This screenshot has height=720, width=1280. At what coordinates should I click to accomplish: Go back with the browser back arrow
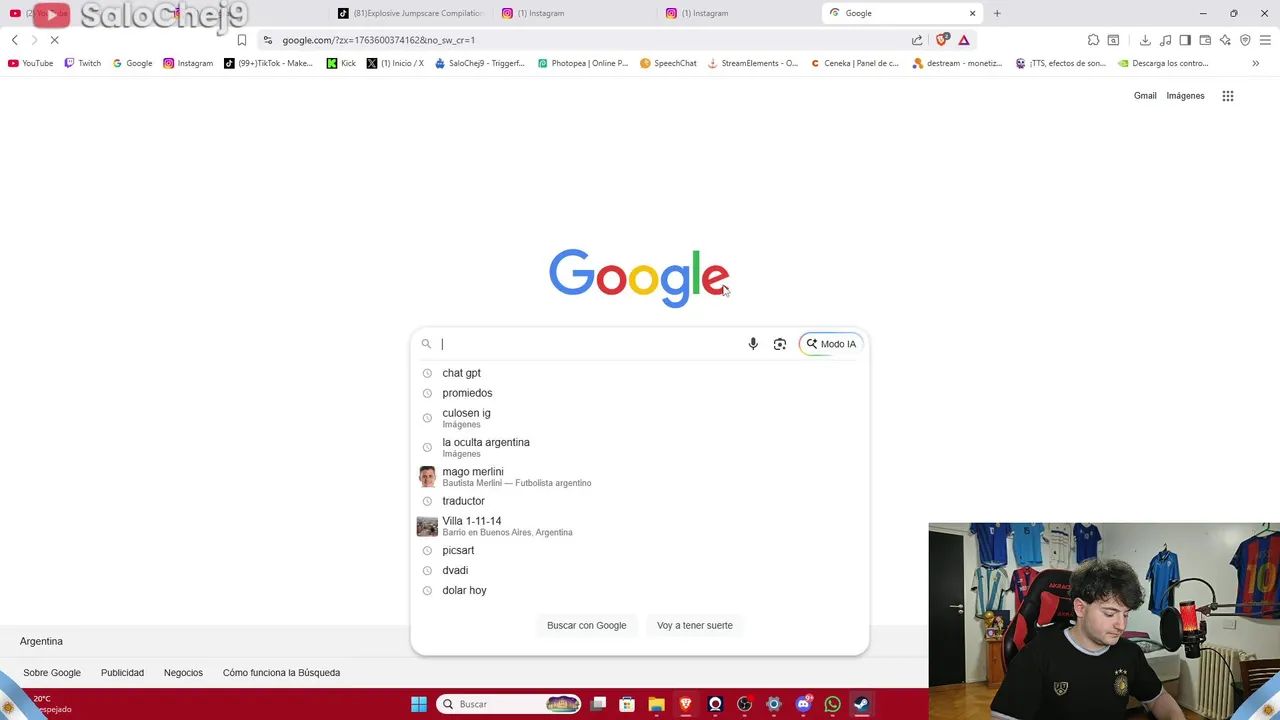(15, 40)
